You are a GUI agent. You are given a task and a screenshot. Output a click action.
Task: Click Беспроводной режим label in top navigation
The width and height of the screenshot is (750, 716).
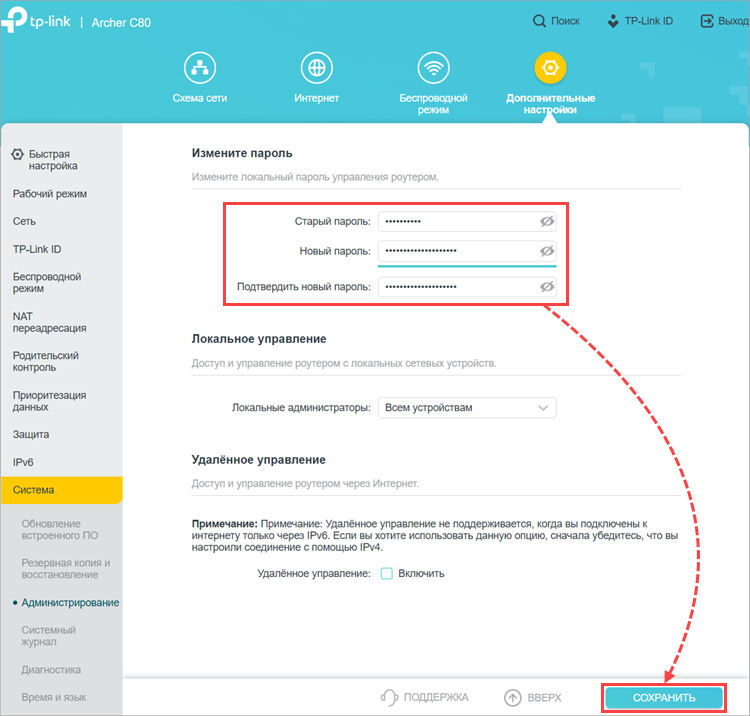click(x=433, y=104)
